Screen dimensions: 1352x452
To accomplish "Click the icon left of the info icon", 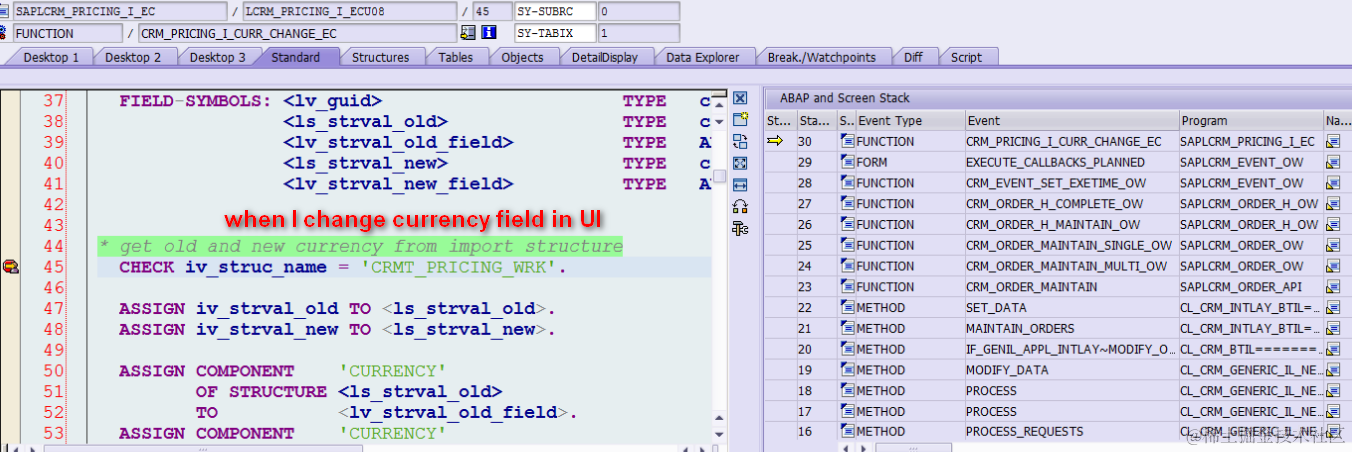I will tap(468, 33).
